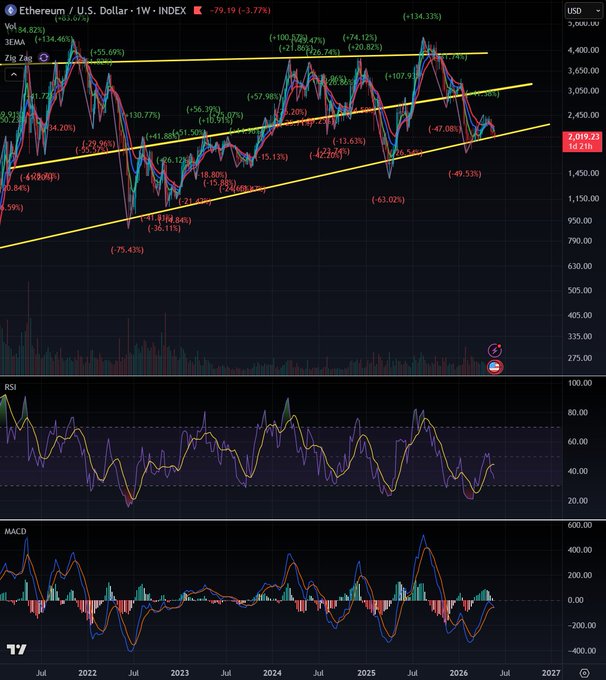Click the (+107.93%) zig zag label
606x680 pixels.
pyautogui.click(x=403, y=76)
